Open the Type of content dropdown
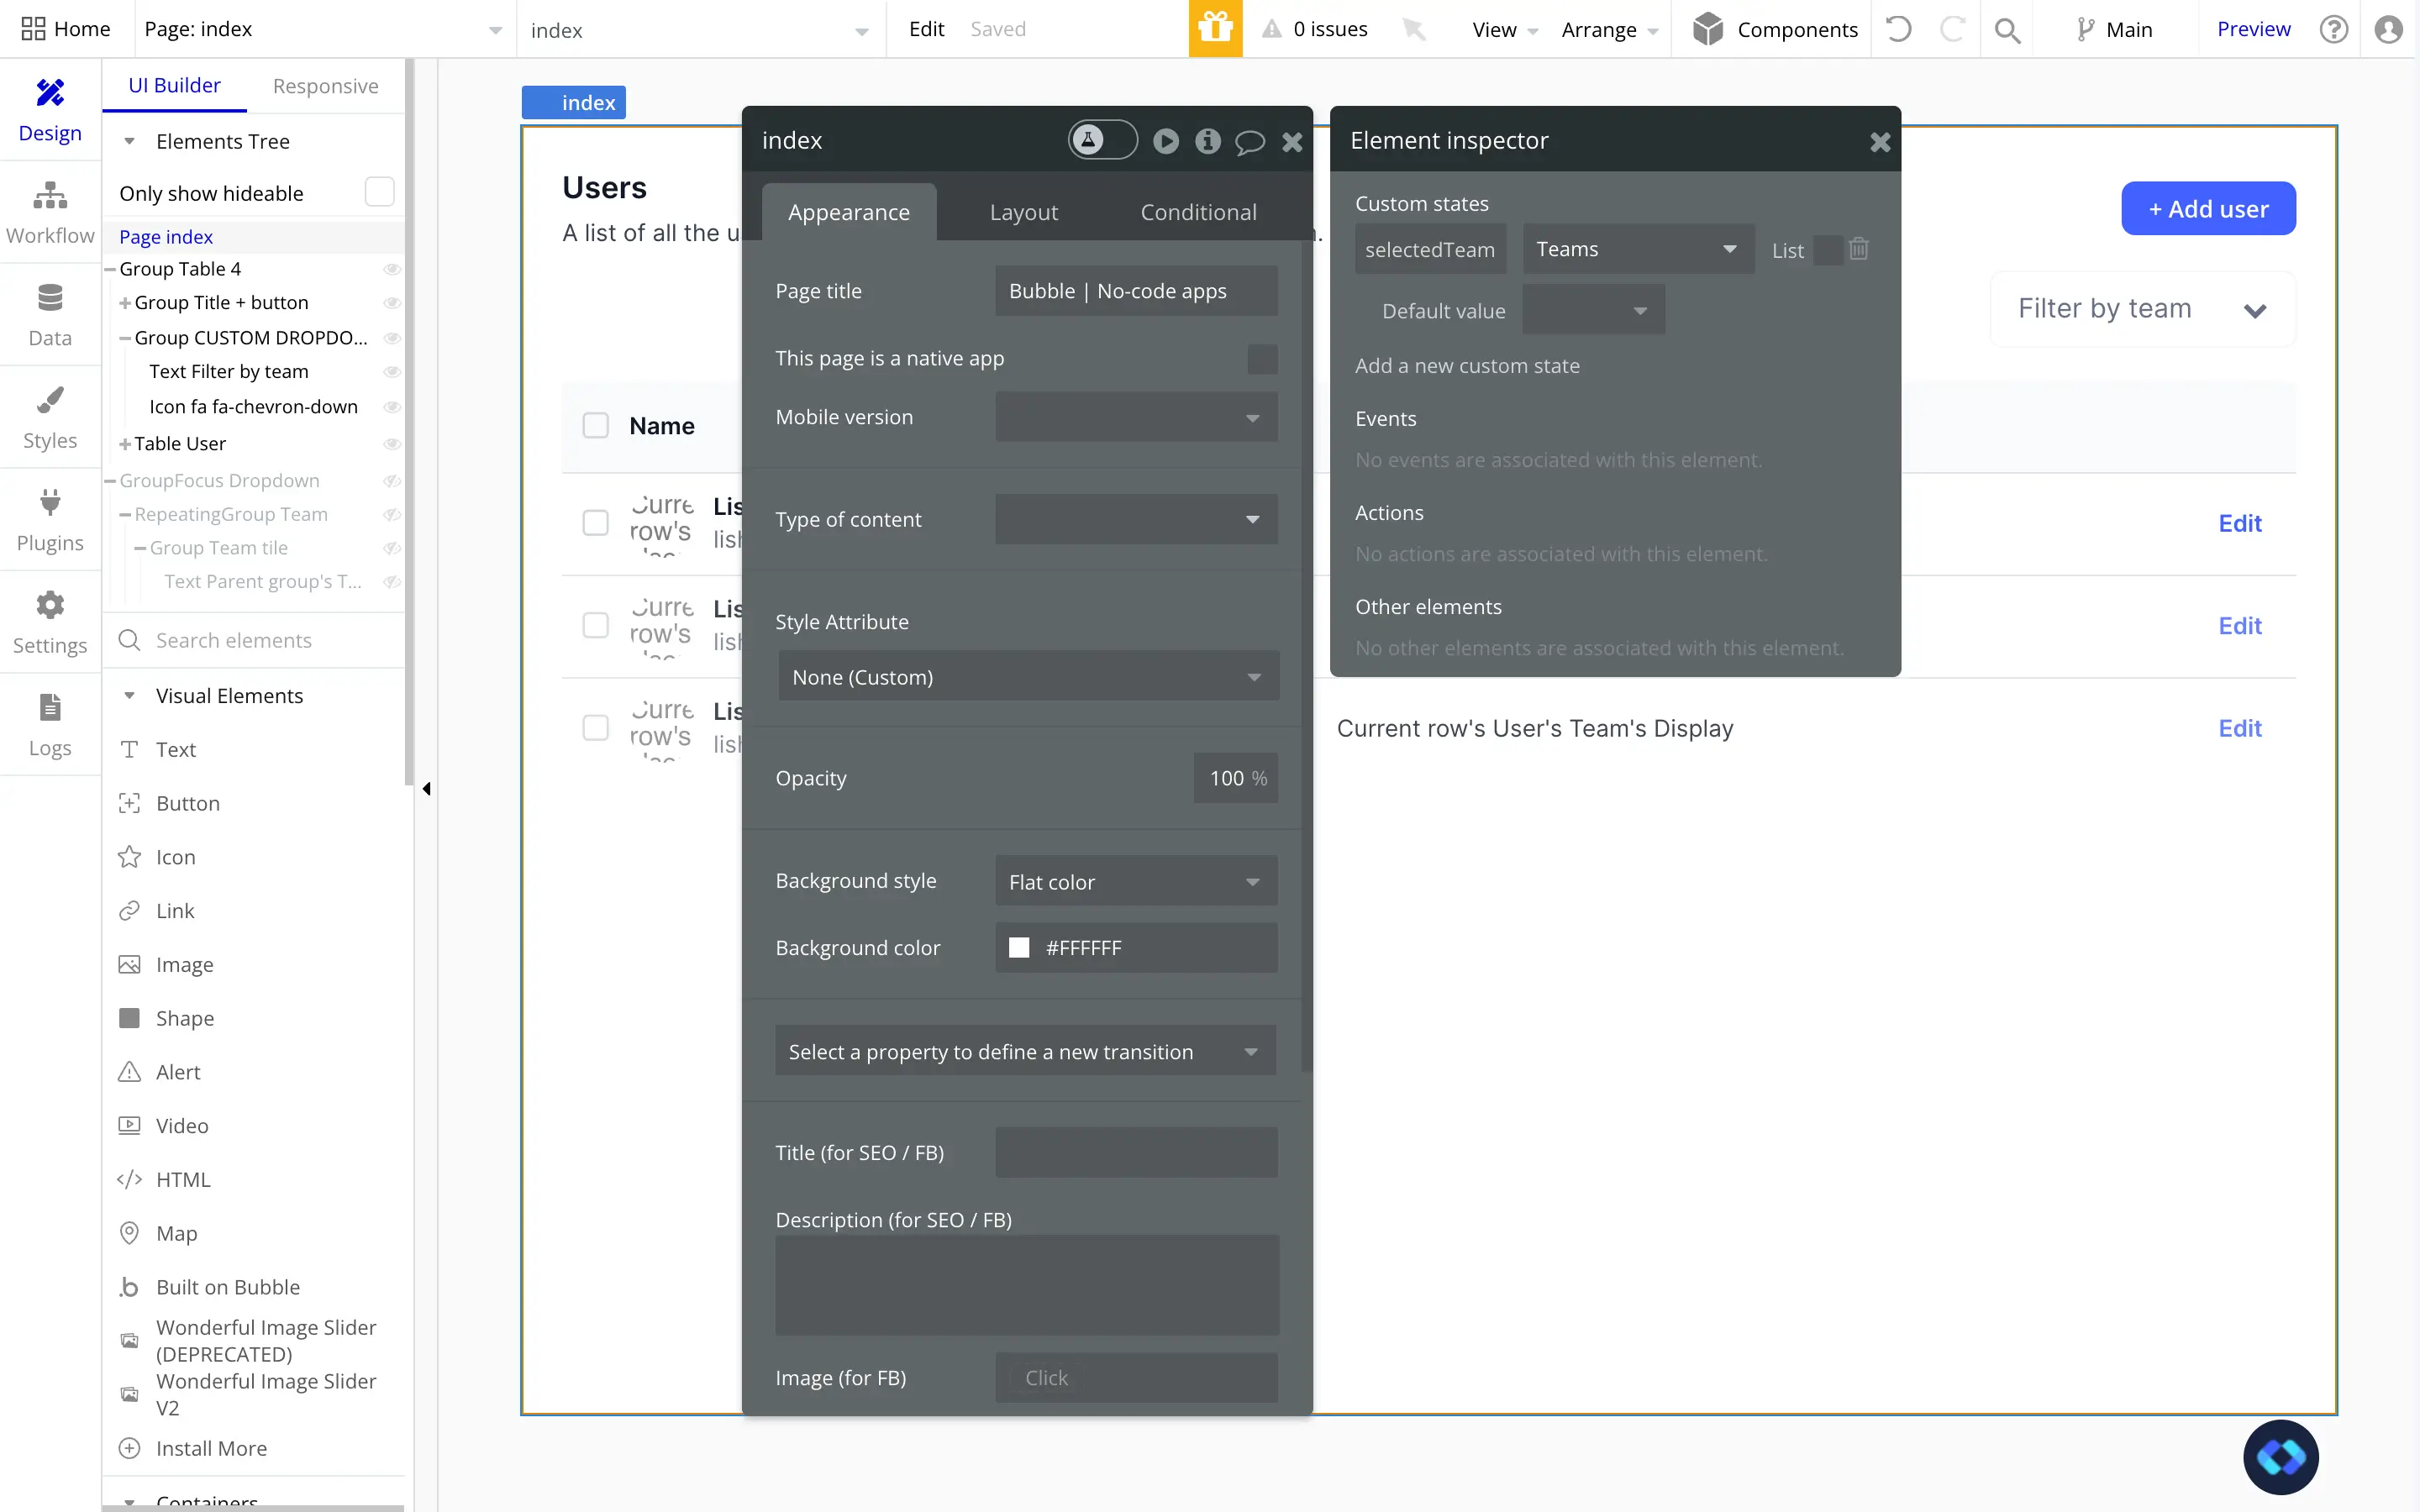 (x=1133, y=519)
